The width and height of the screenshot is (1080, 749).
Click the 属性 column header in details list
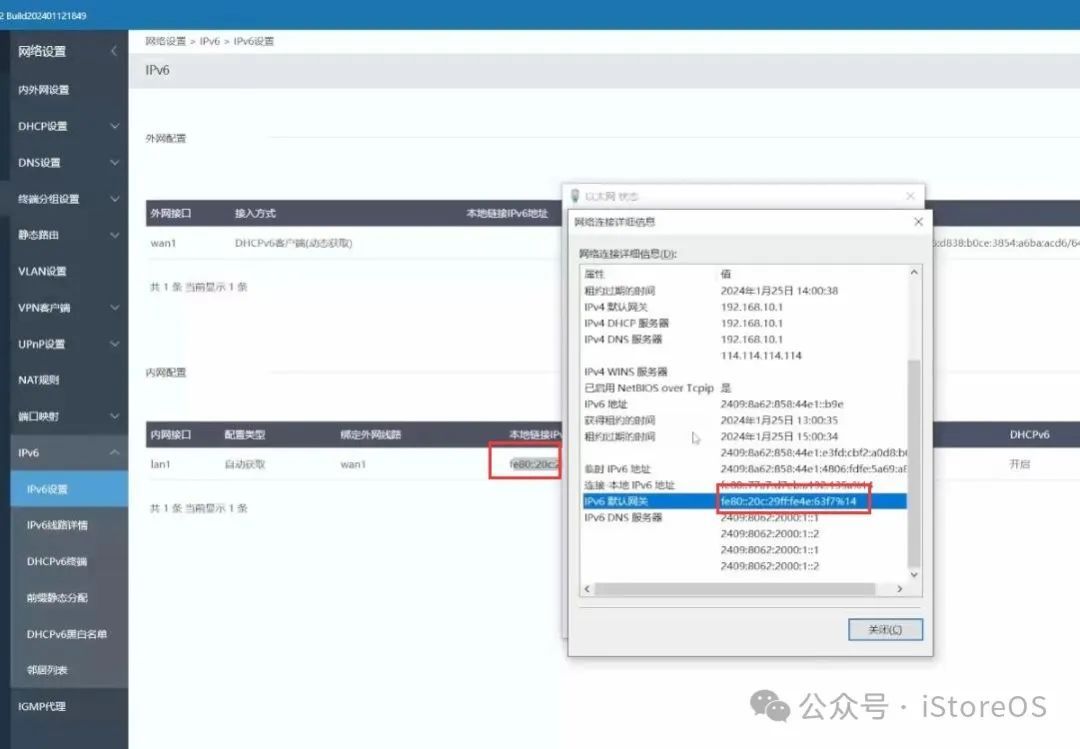coord(594,274)
